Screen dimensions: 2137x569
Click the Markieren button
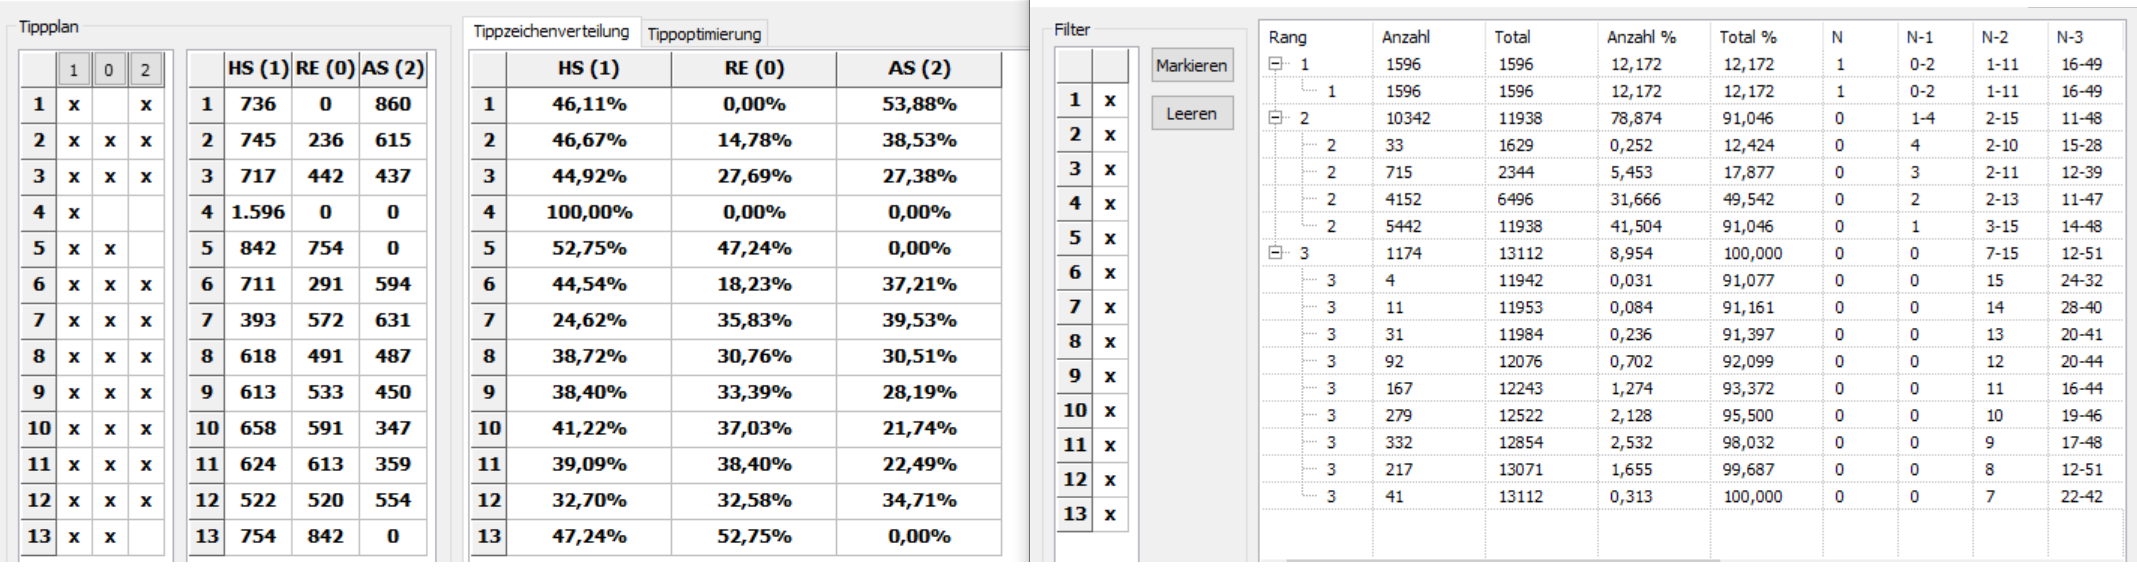(1191, 66)
